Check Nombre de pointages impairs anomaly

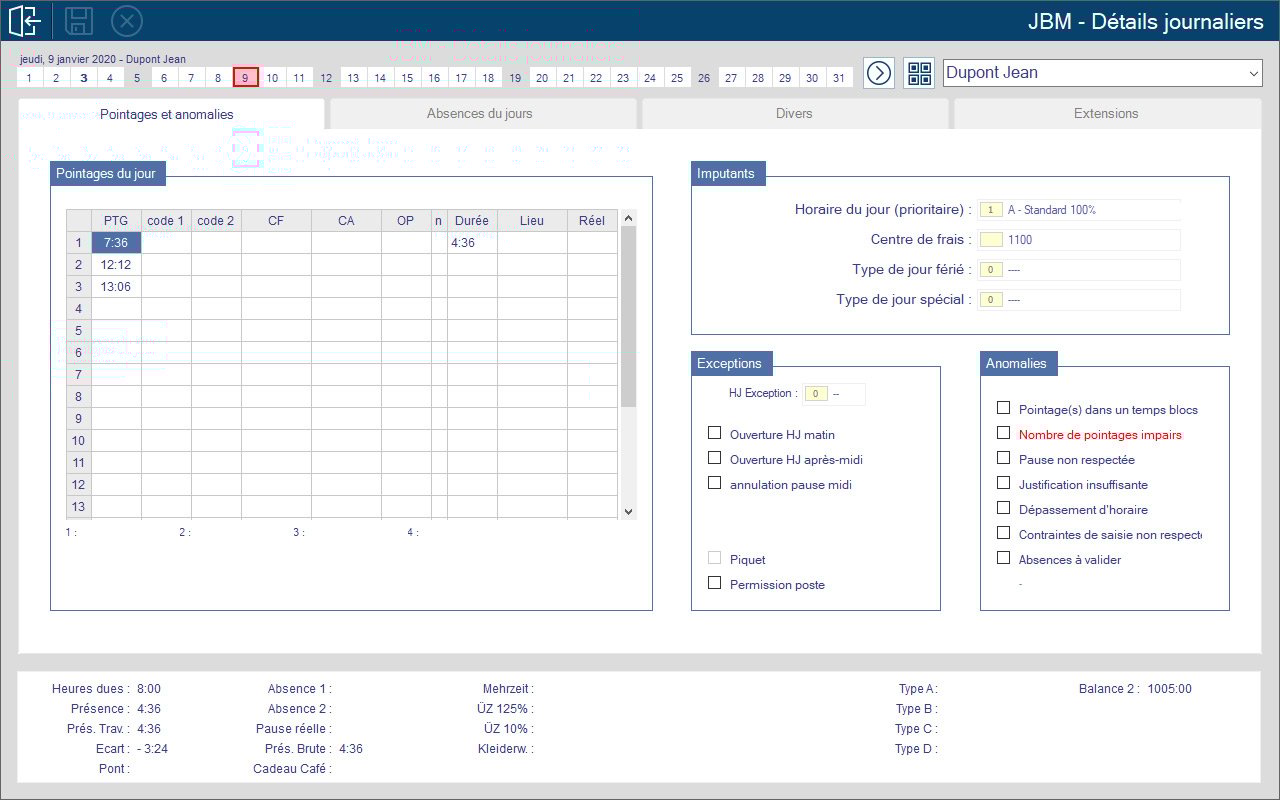point(1003,433)
